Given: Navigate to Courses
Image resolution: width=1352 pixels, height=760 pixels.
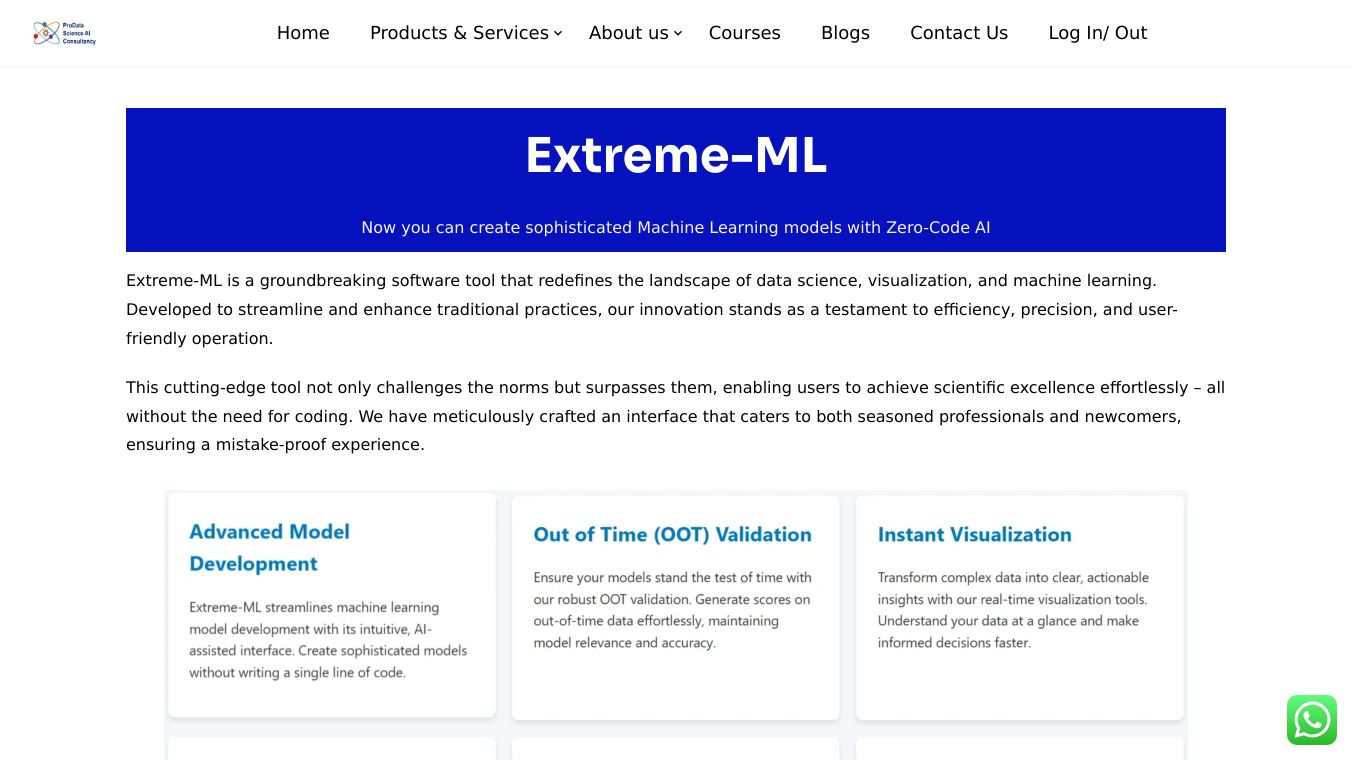Looking at the screenshot, I should click(744, 33).
